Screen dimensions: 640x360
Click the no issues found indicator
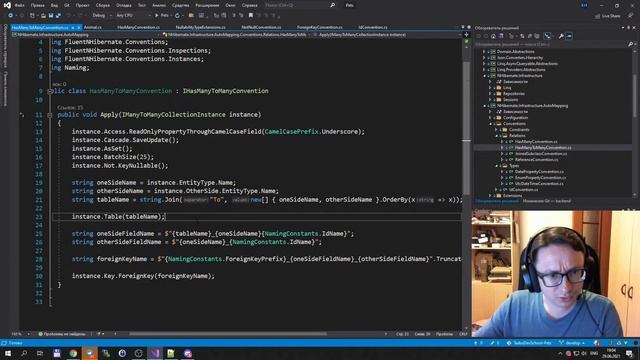pos(62,334)
